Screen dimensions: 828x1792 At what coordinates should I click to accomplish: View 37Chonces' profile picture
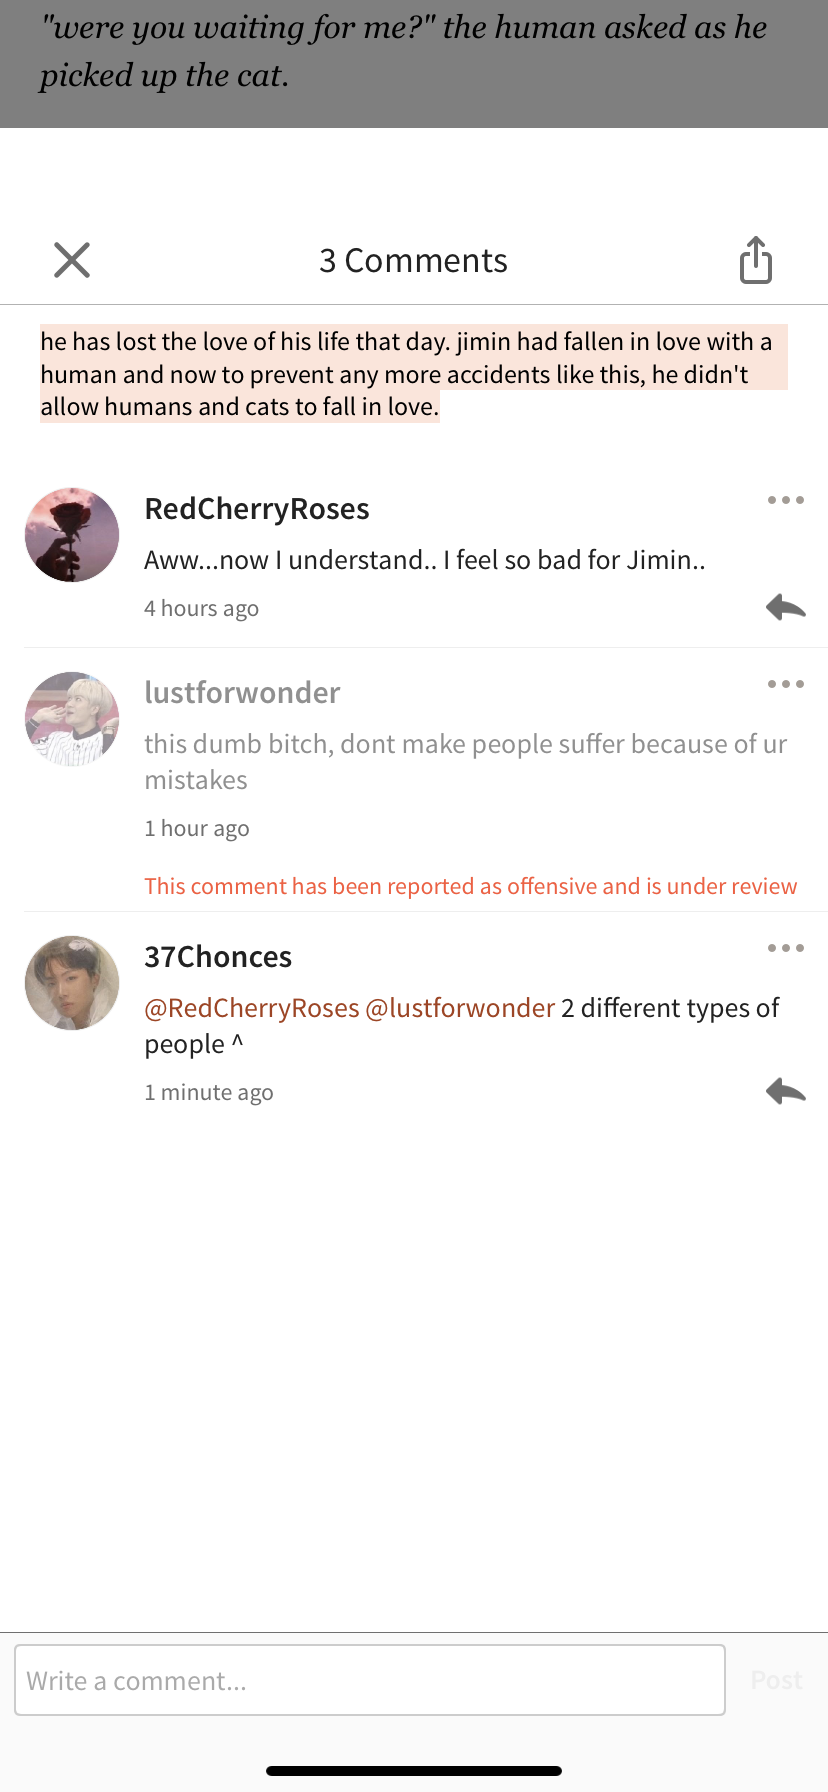click(x=72, y=983)
